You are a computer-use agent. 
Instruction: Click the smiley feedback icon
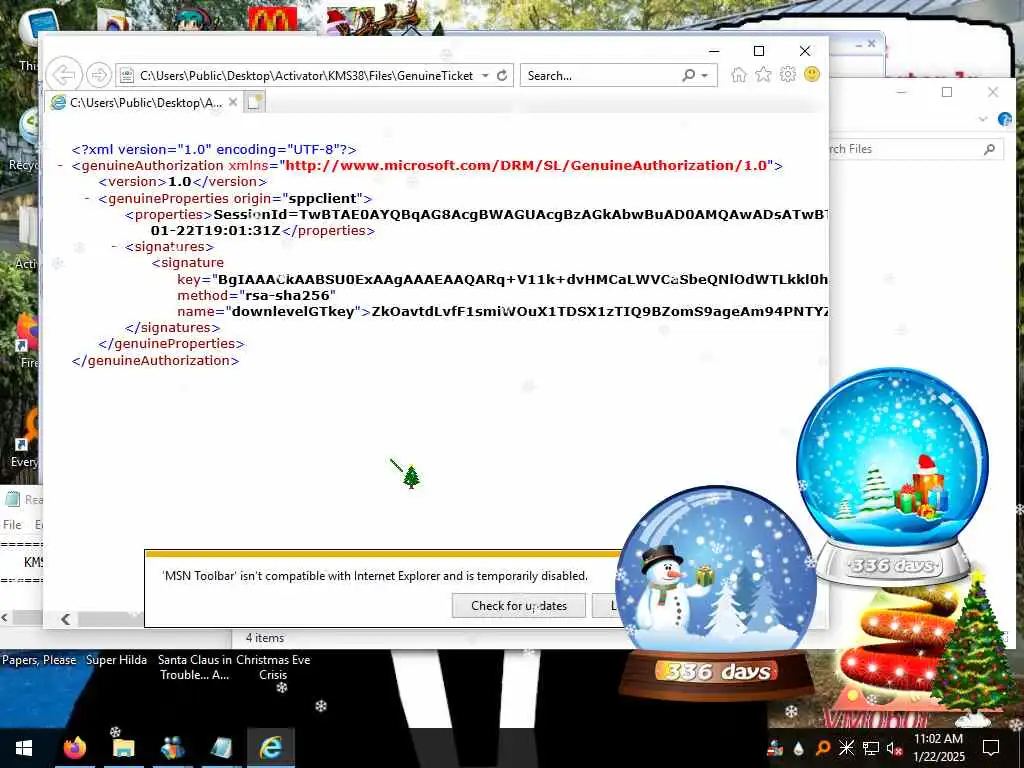(x=812, y=74)
